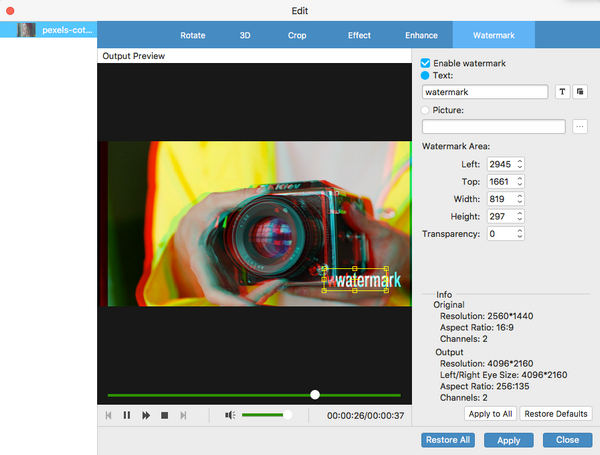Click the fast forward button
Viewport: 600px width, 455px height.
coord(146,415)
